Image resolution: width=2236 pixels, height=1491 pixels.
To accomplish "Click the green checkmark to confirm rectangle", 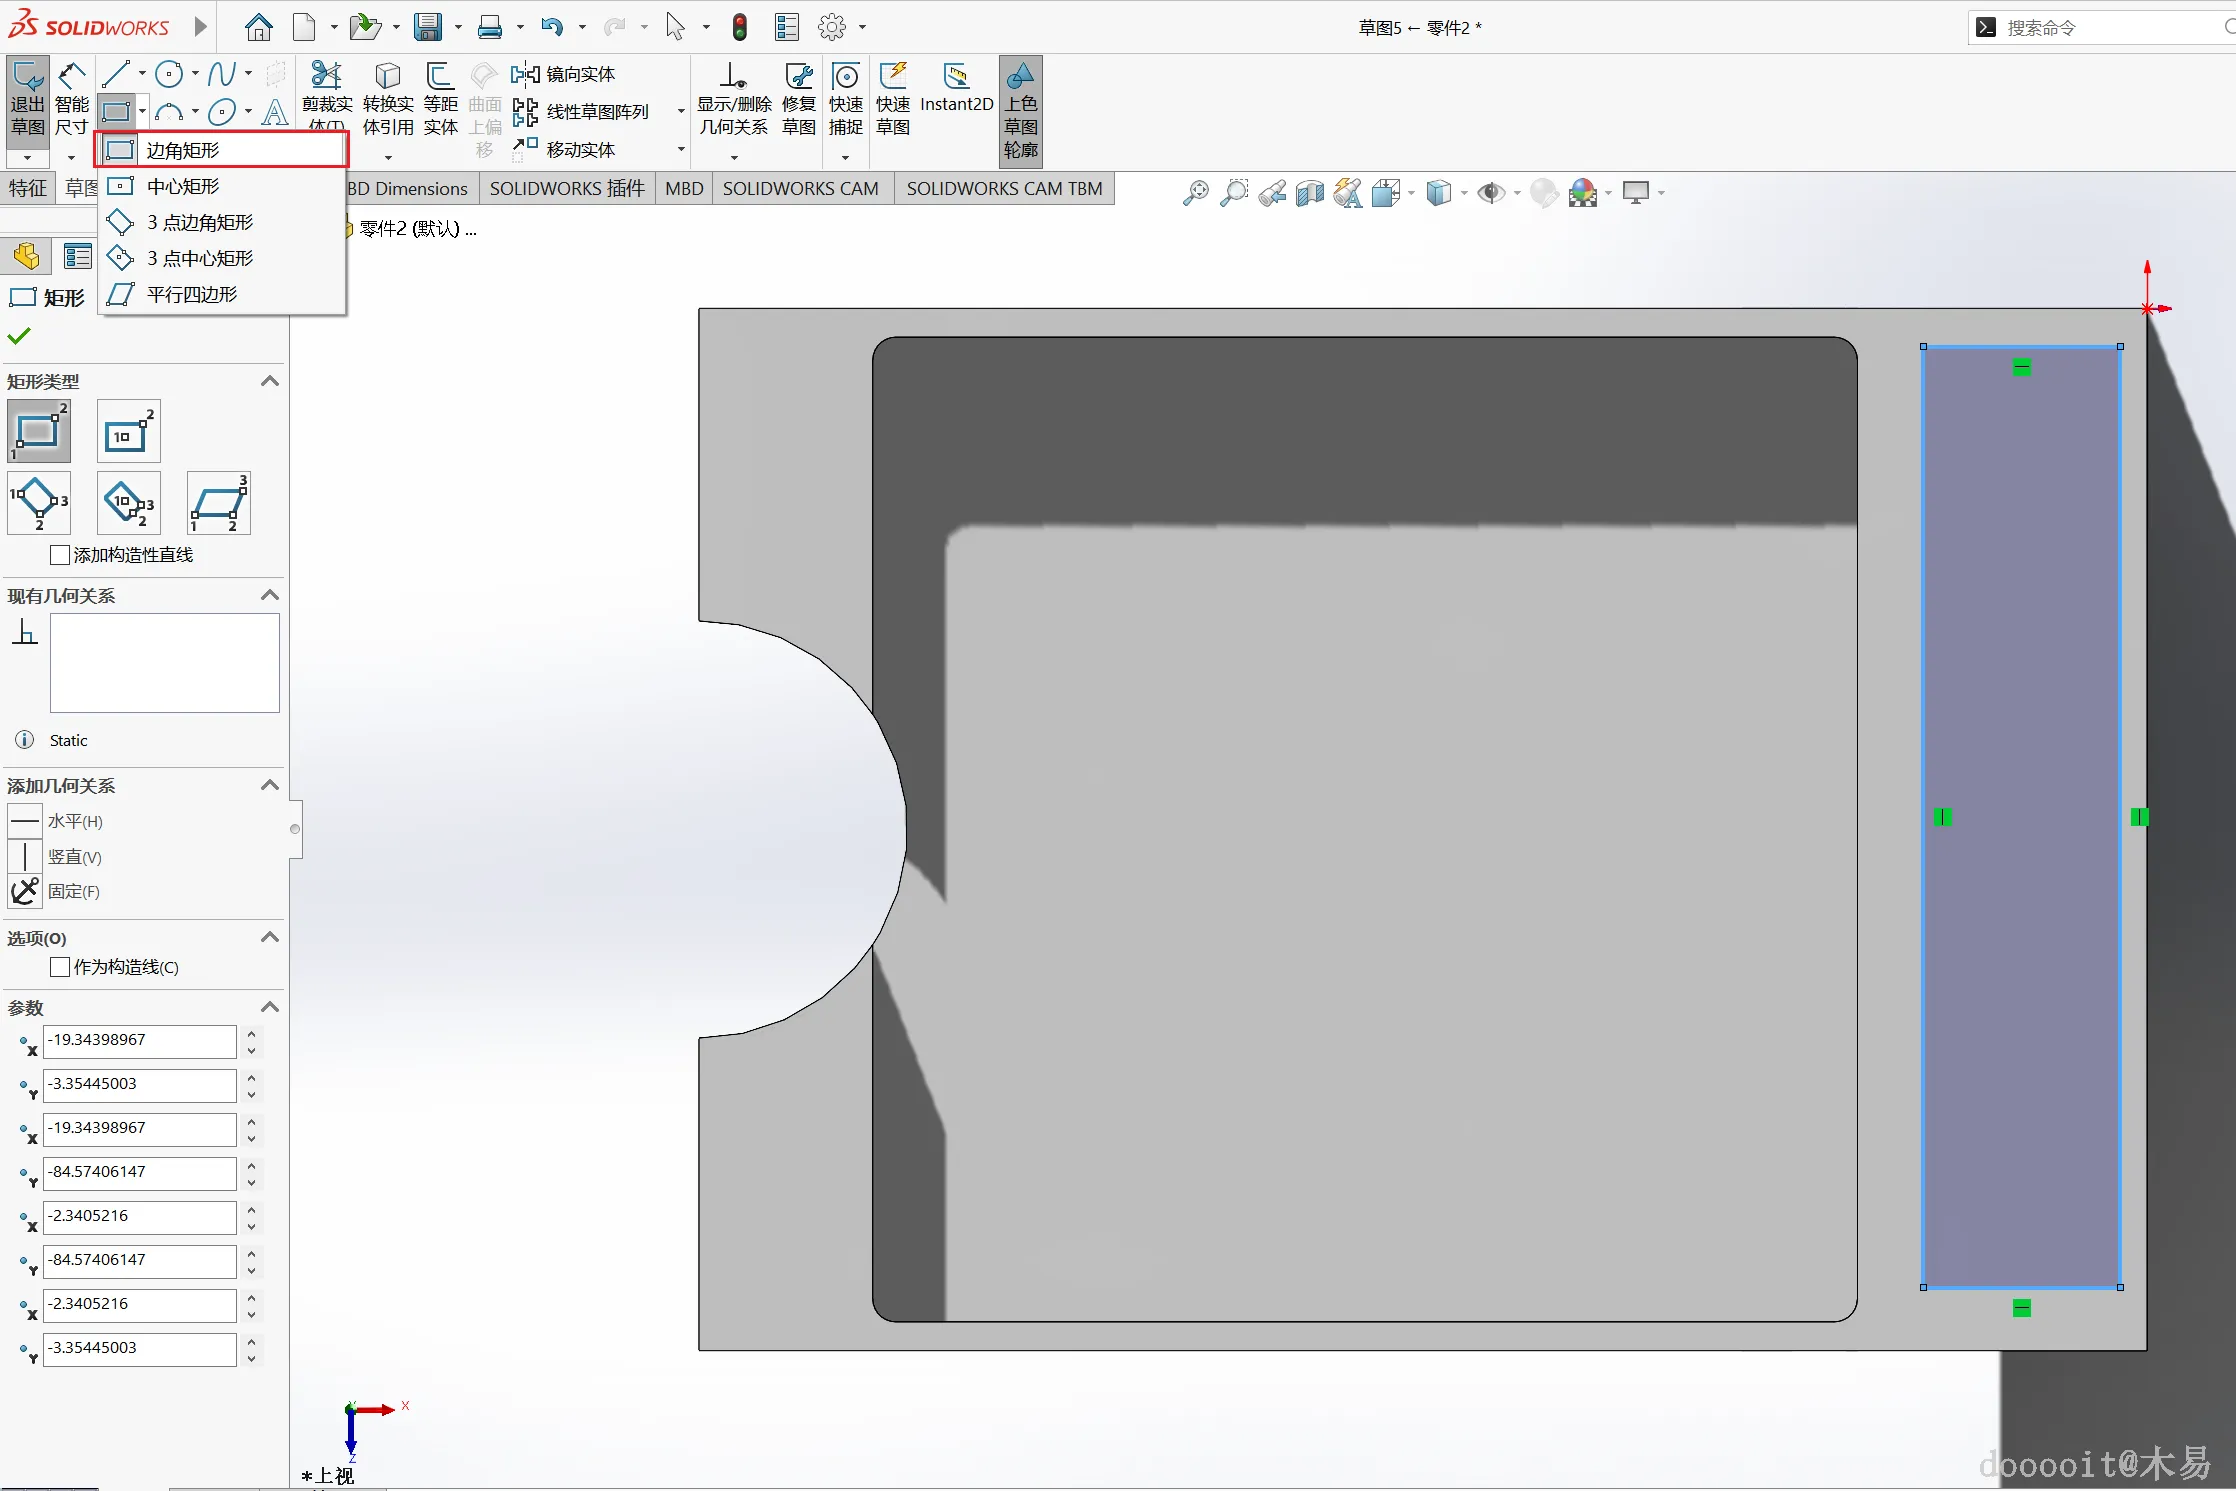I will [x=19, y=336].
